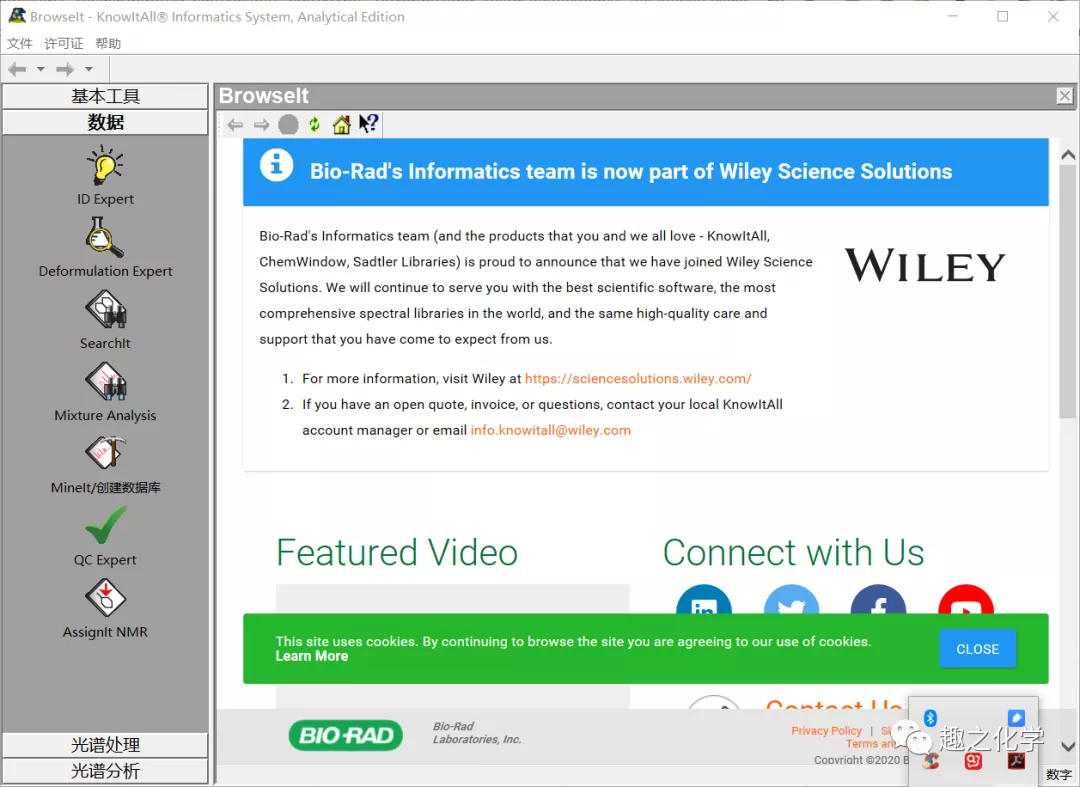This screenshot has height=787, width=1080.
Task: Click the BrowseIt back arrow
Action: [x=236, y=125]
